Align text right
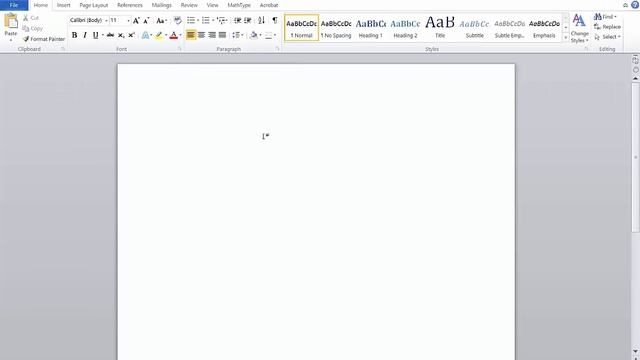This screenshot has height=360, width=640. [212, 35]
